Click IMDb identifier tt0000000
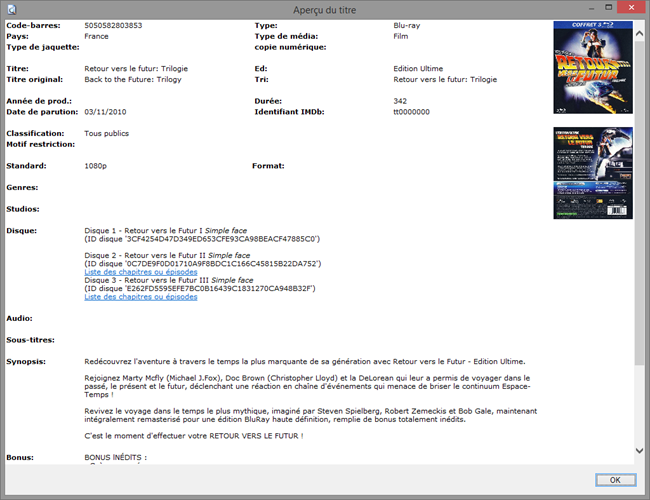 [x=411, y=112]
